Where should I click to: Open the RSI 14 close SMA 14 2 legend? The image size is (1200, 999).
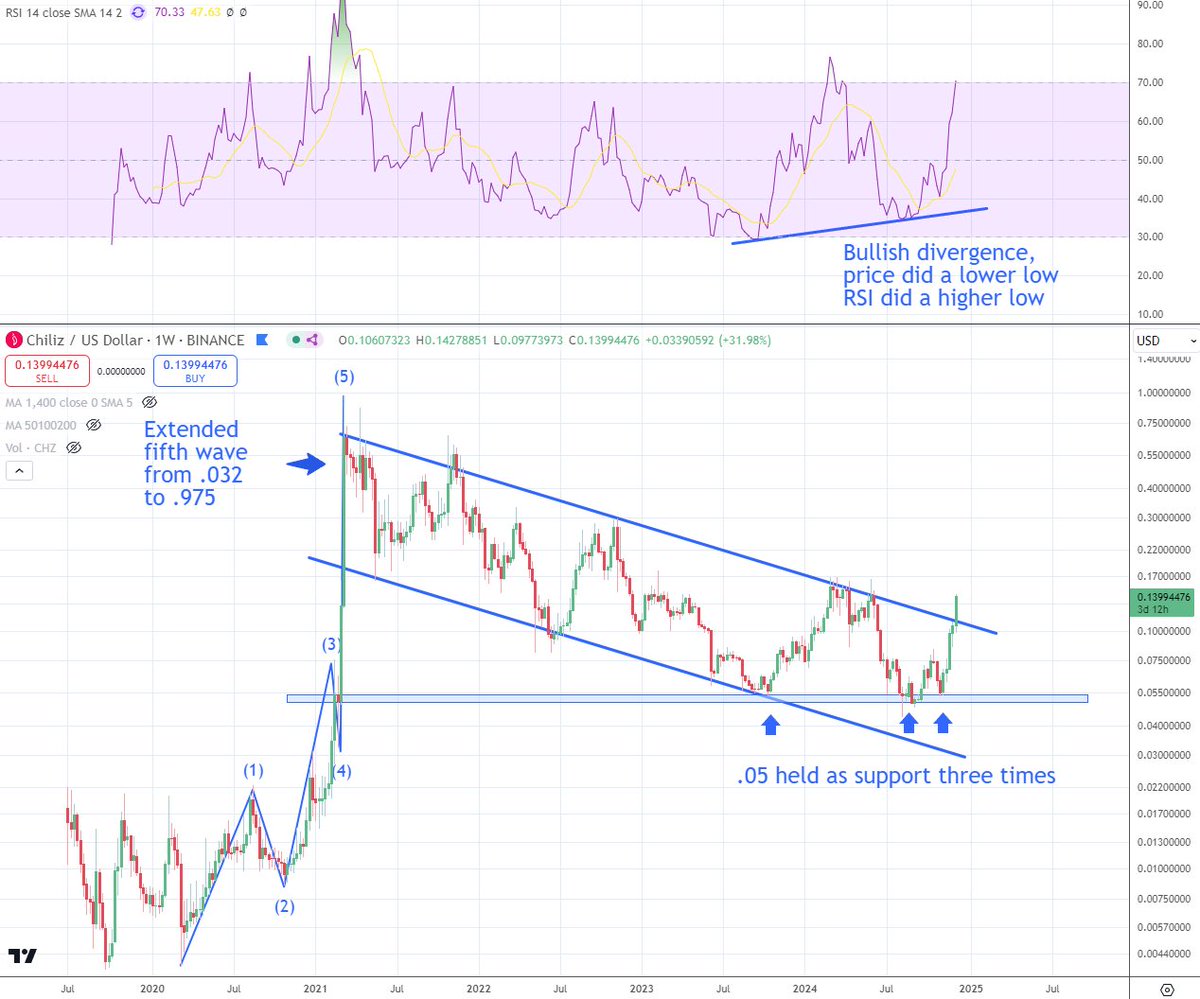click(x=62, y=12)
